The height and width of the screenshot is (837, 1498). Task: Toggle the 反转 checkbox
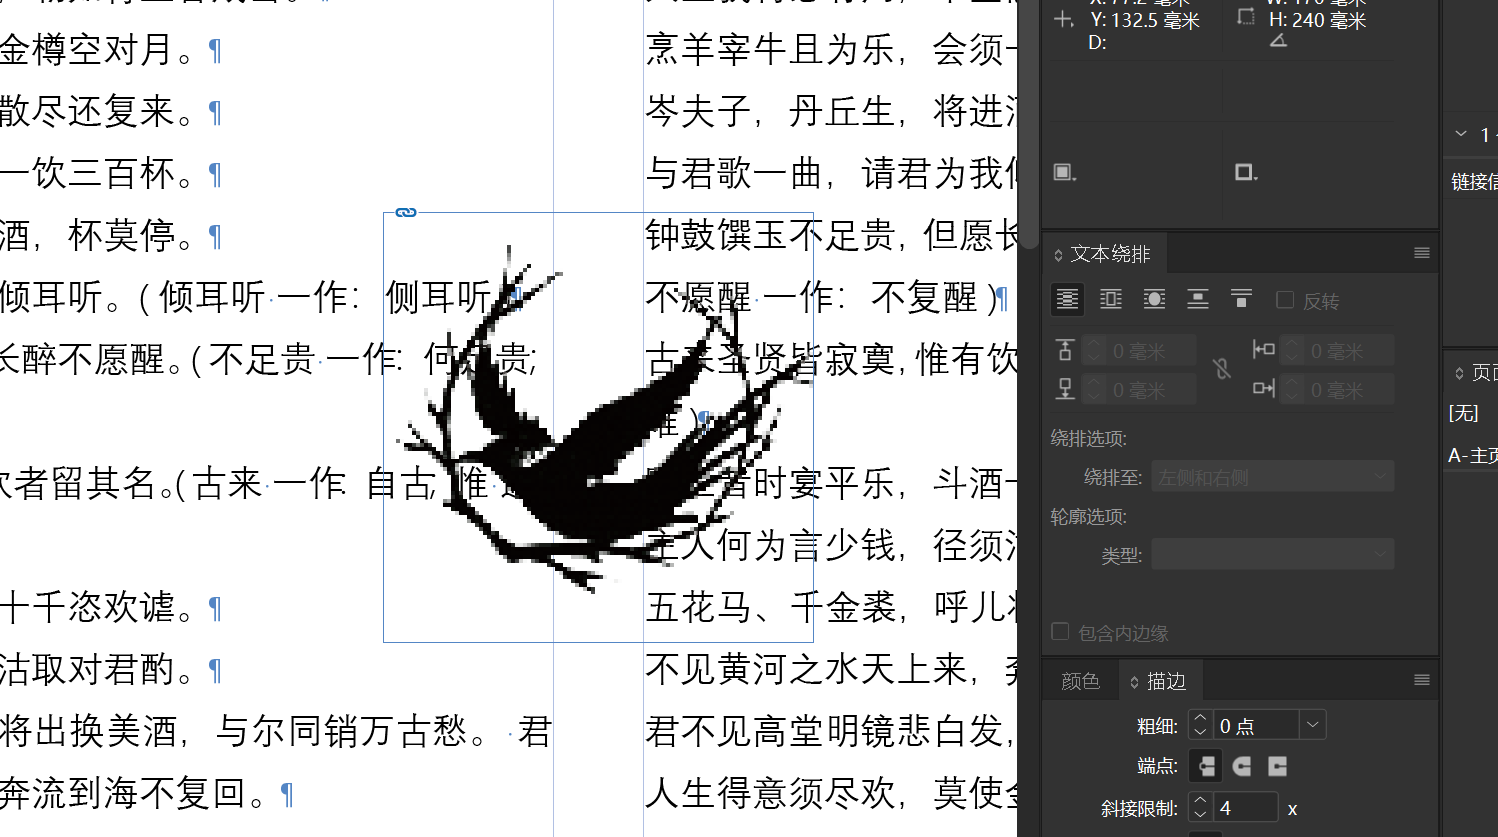[1285, 300]
